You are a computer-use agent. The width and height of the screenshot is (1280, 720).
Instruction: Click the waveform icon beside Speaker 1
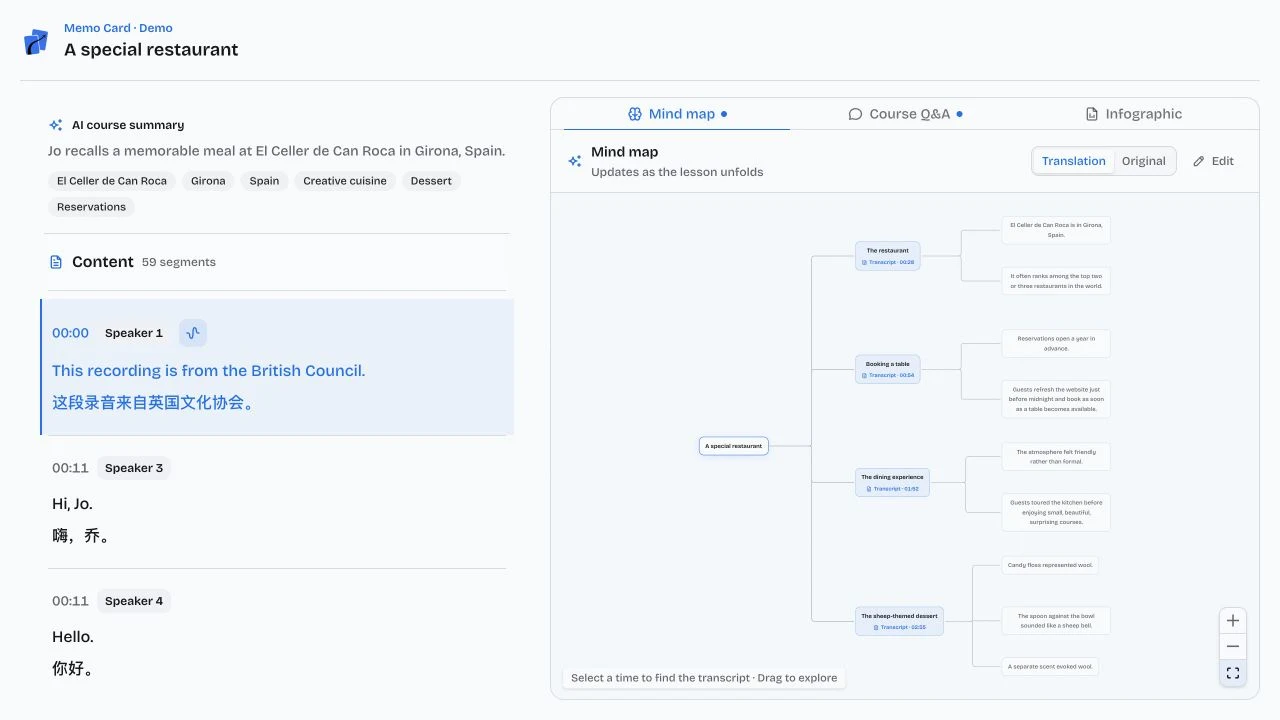point(193,333)
